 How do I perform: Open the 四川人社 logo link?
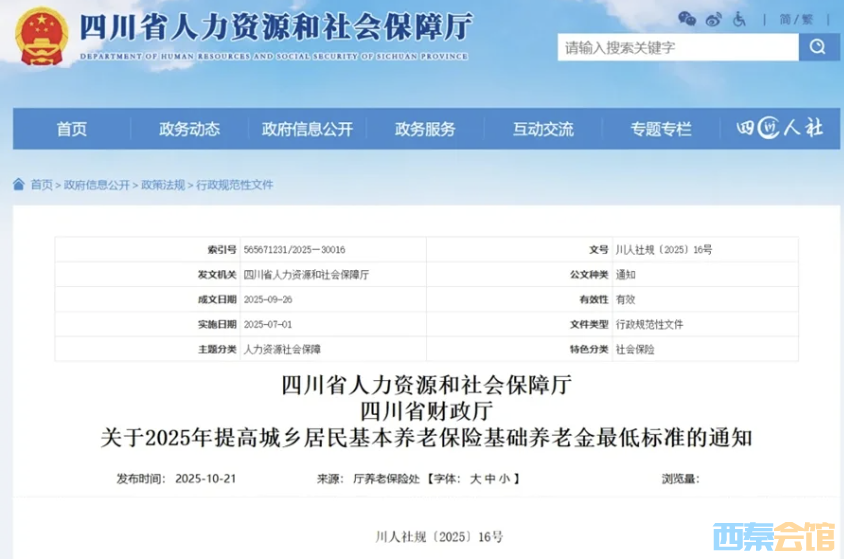tap(779, 129)
